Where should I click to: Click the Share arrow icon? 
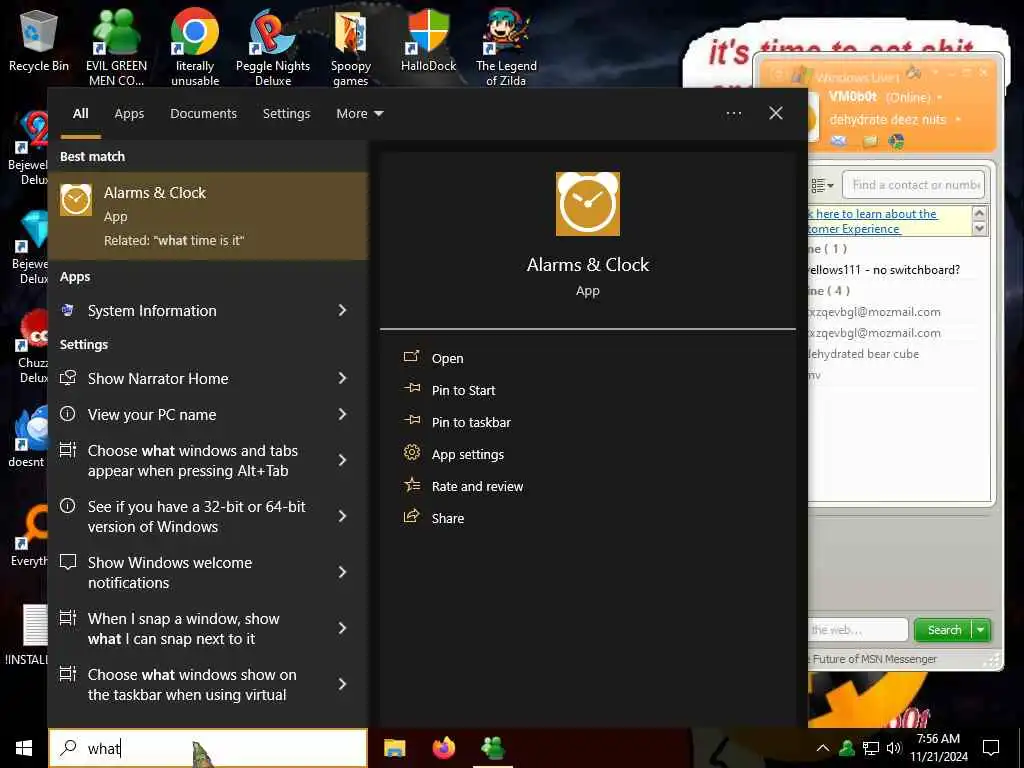[411, 517]
